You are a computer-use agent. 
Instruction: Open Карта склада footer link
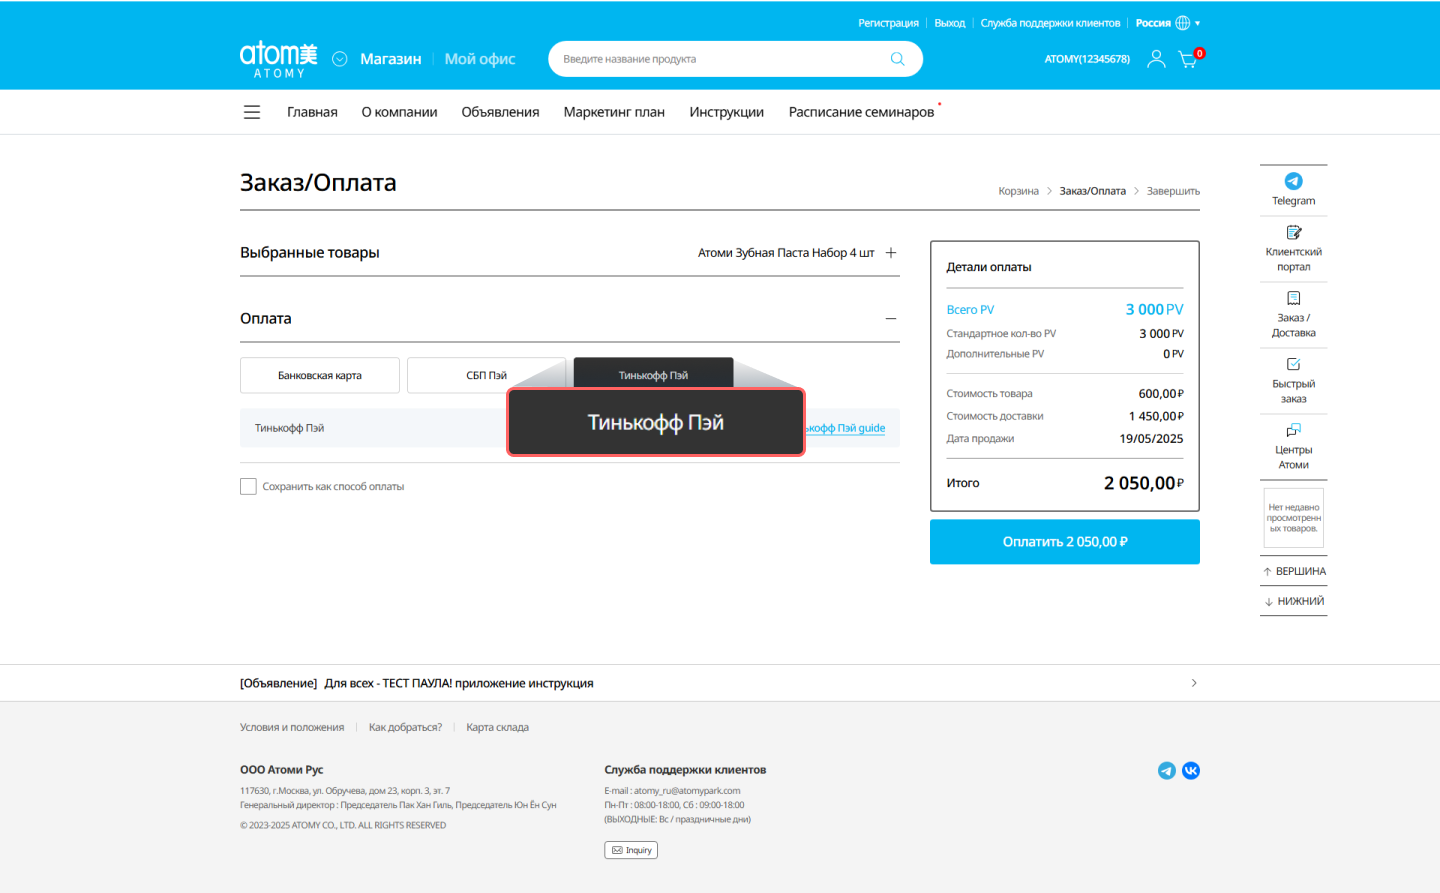[497, 727]
